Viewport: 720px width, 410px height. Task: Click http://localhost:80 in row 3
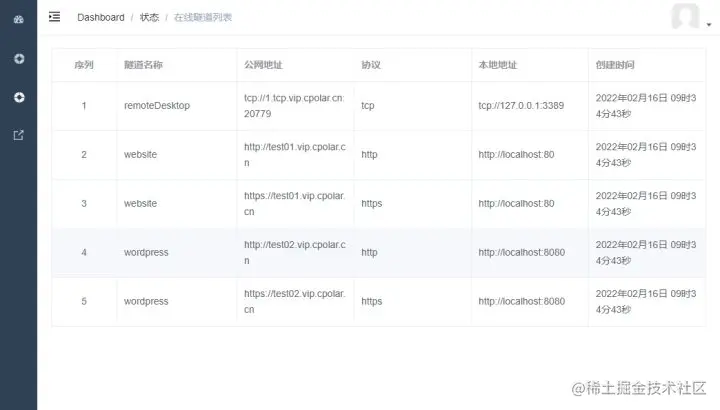tap(516, 203)
